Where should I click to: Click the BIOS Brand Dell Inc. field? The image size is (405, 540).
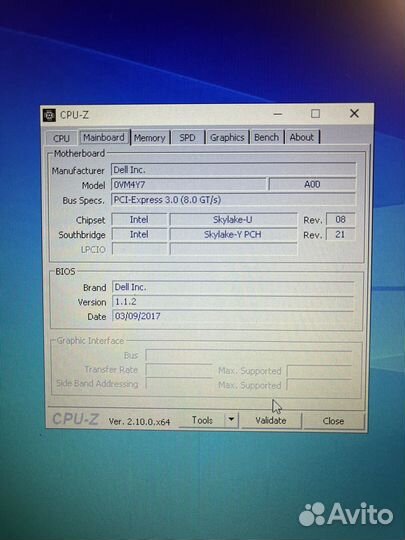pyautogui.click(x=233, y=287)
